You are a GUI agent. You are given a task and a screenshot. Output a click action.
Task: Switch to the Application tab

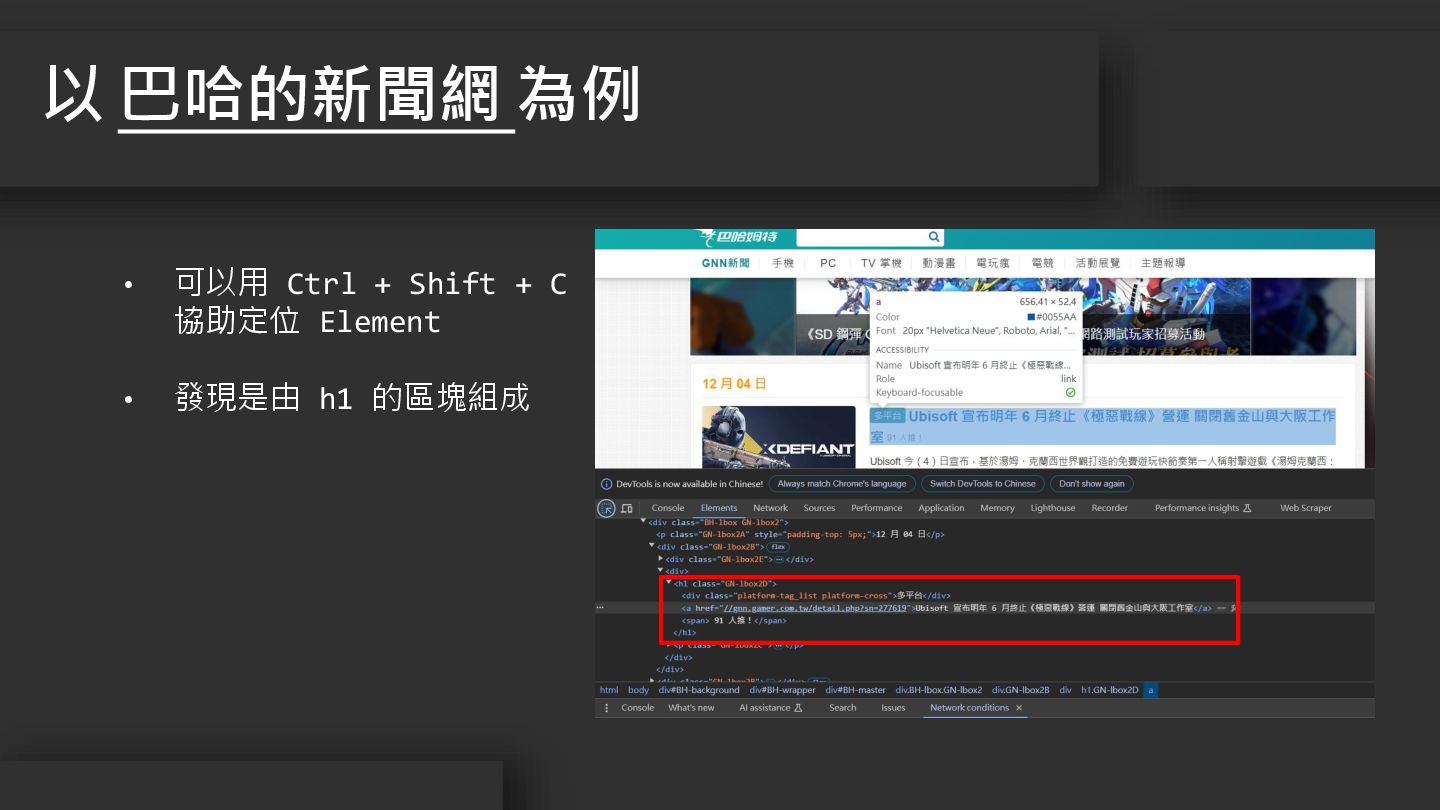click(x=942, y=508)
